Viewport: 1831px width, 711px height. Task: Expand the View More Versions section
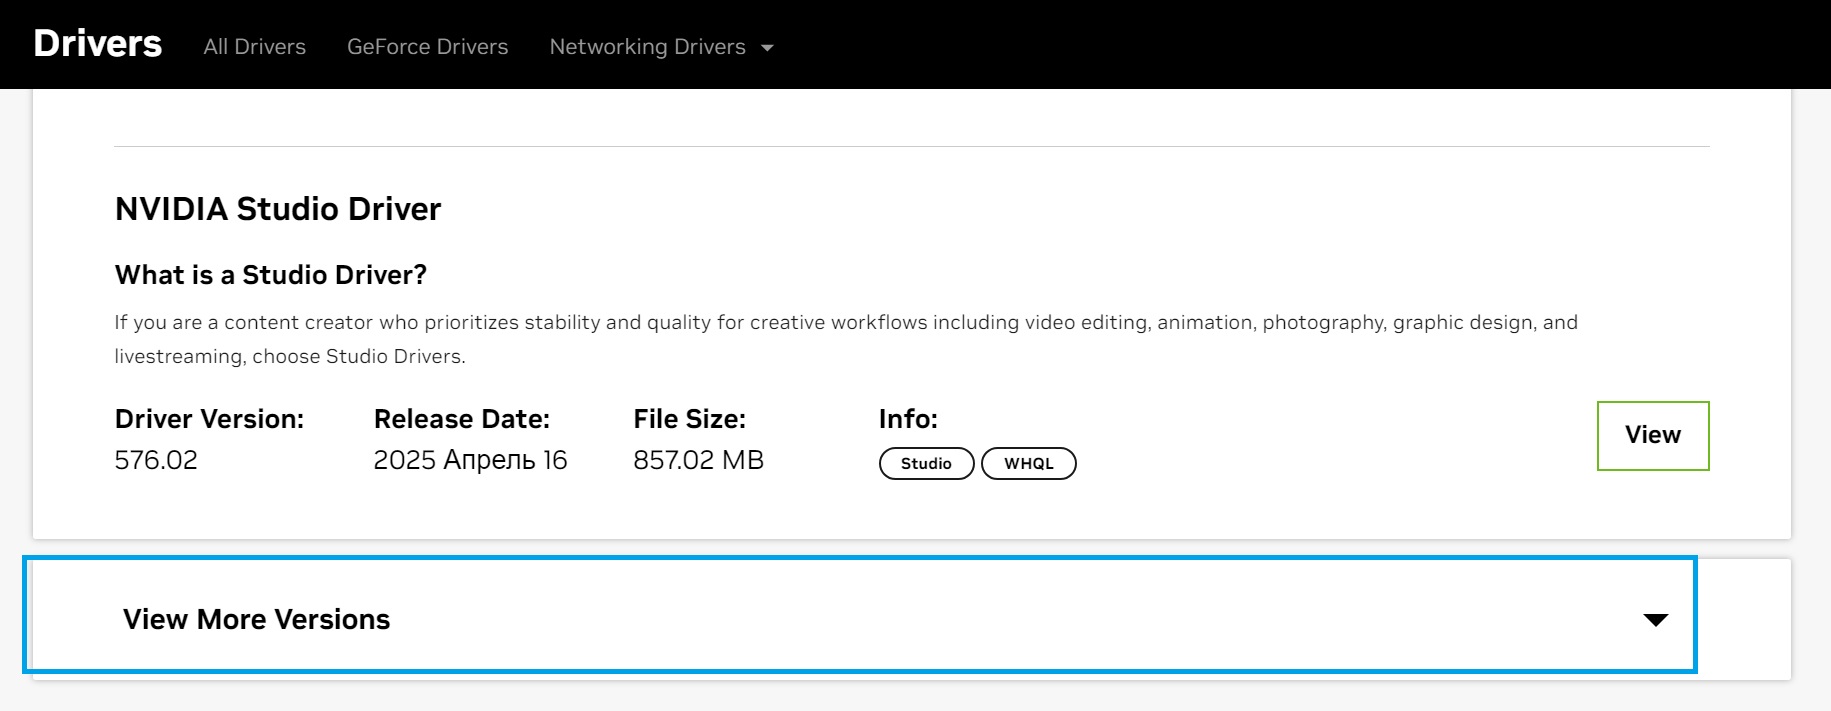[x=256, y=619]
